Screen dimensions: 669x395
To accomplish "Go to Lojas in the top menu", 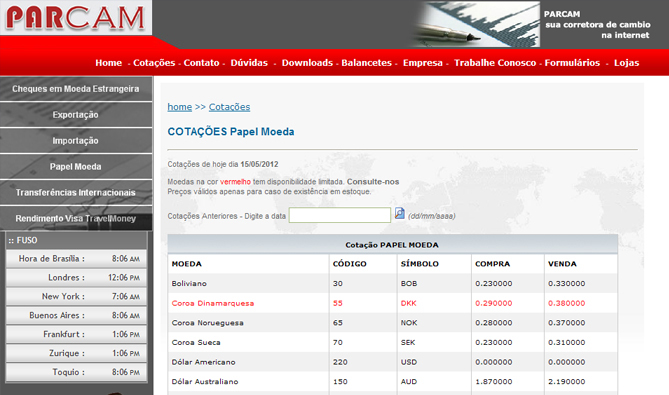I will pyautogui.click(x=626, y=63).
